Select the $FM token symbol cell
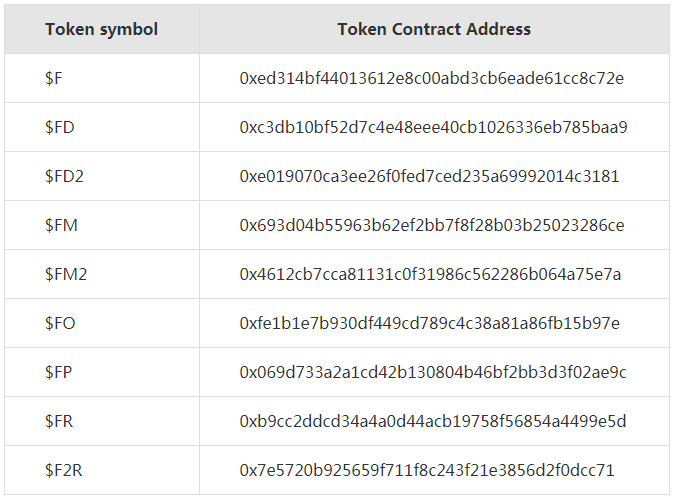Viewport: 680px width, 502px height. [x=61, y=225]
